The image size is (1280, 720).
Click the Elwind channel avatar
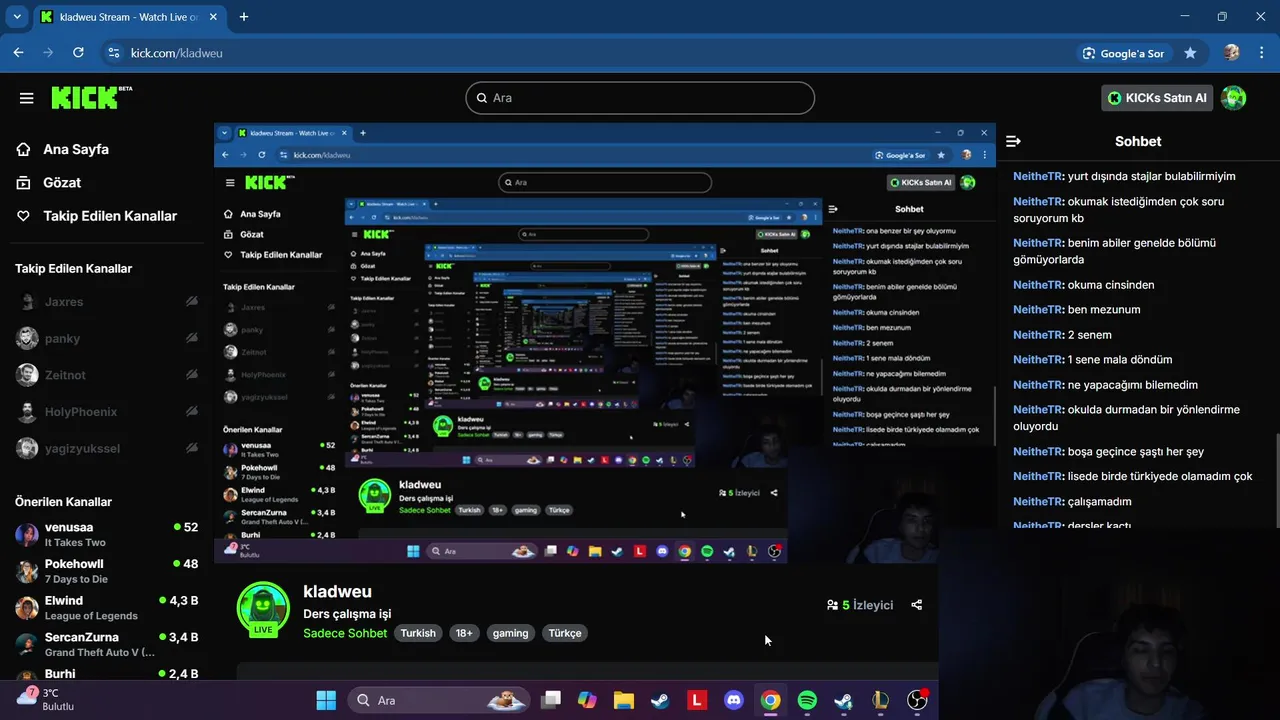click(27, 608)
